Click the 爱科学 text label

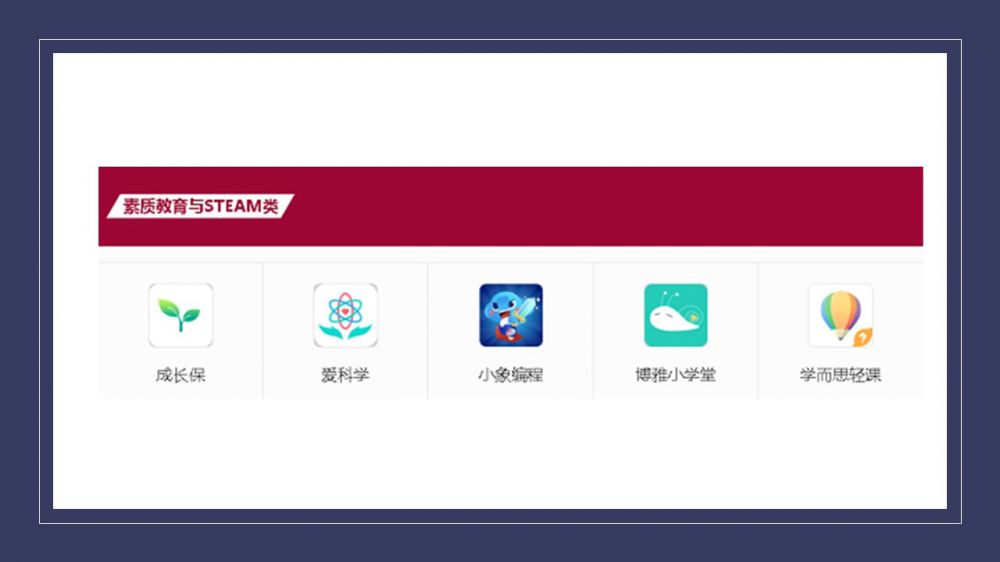coord(345,375)
